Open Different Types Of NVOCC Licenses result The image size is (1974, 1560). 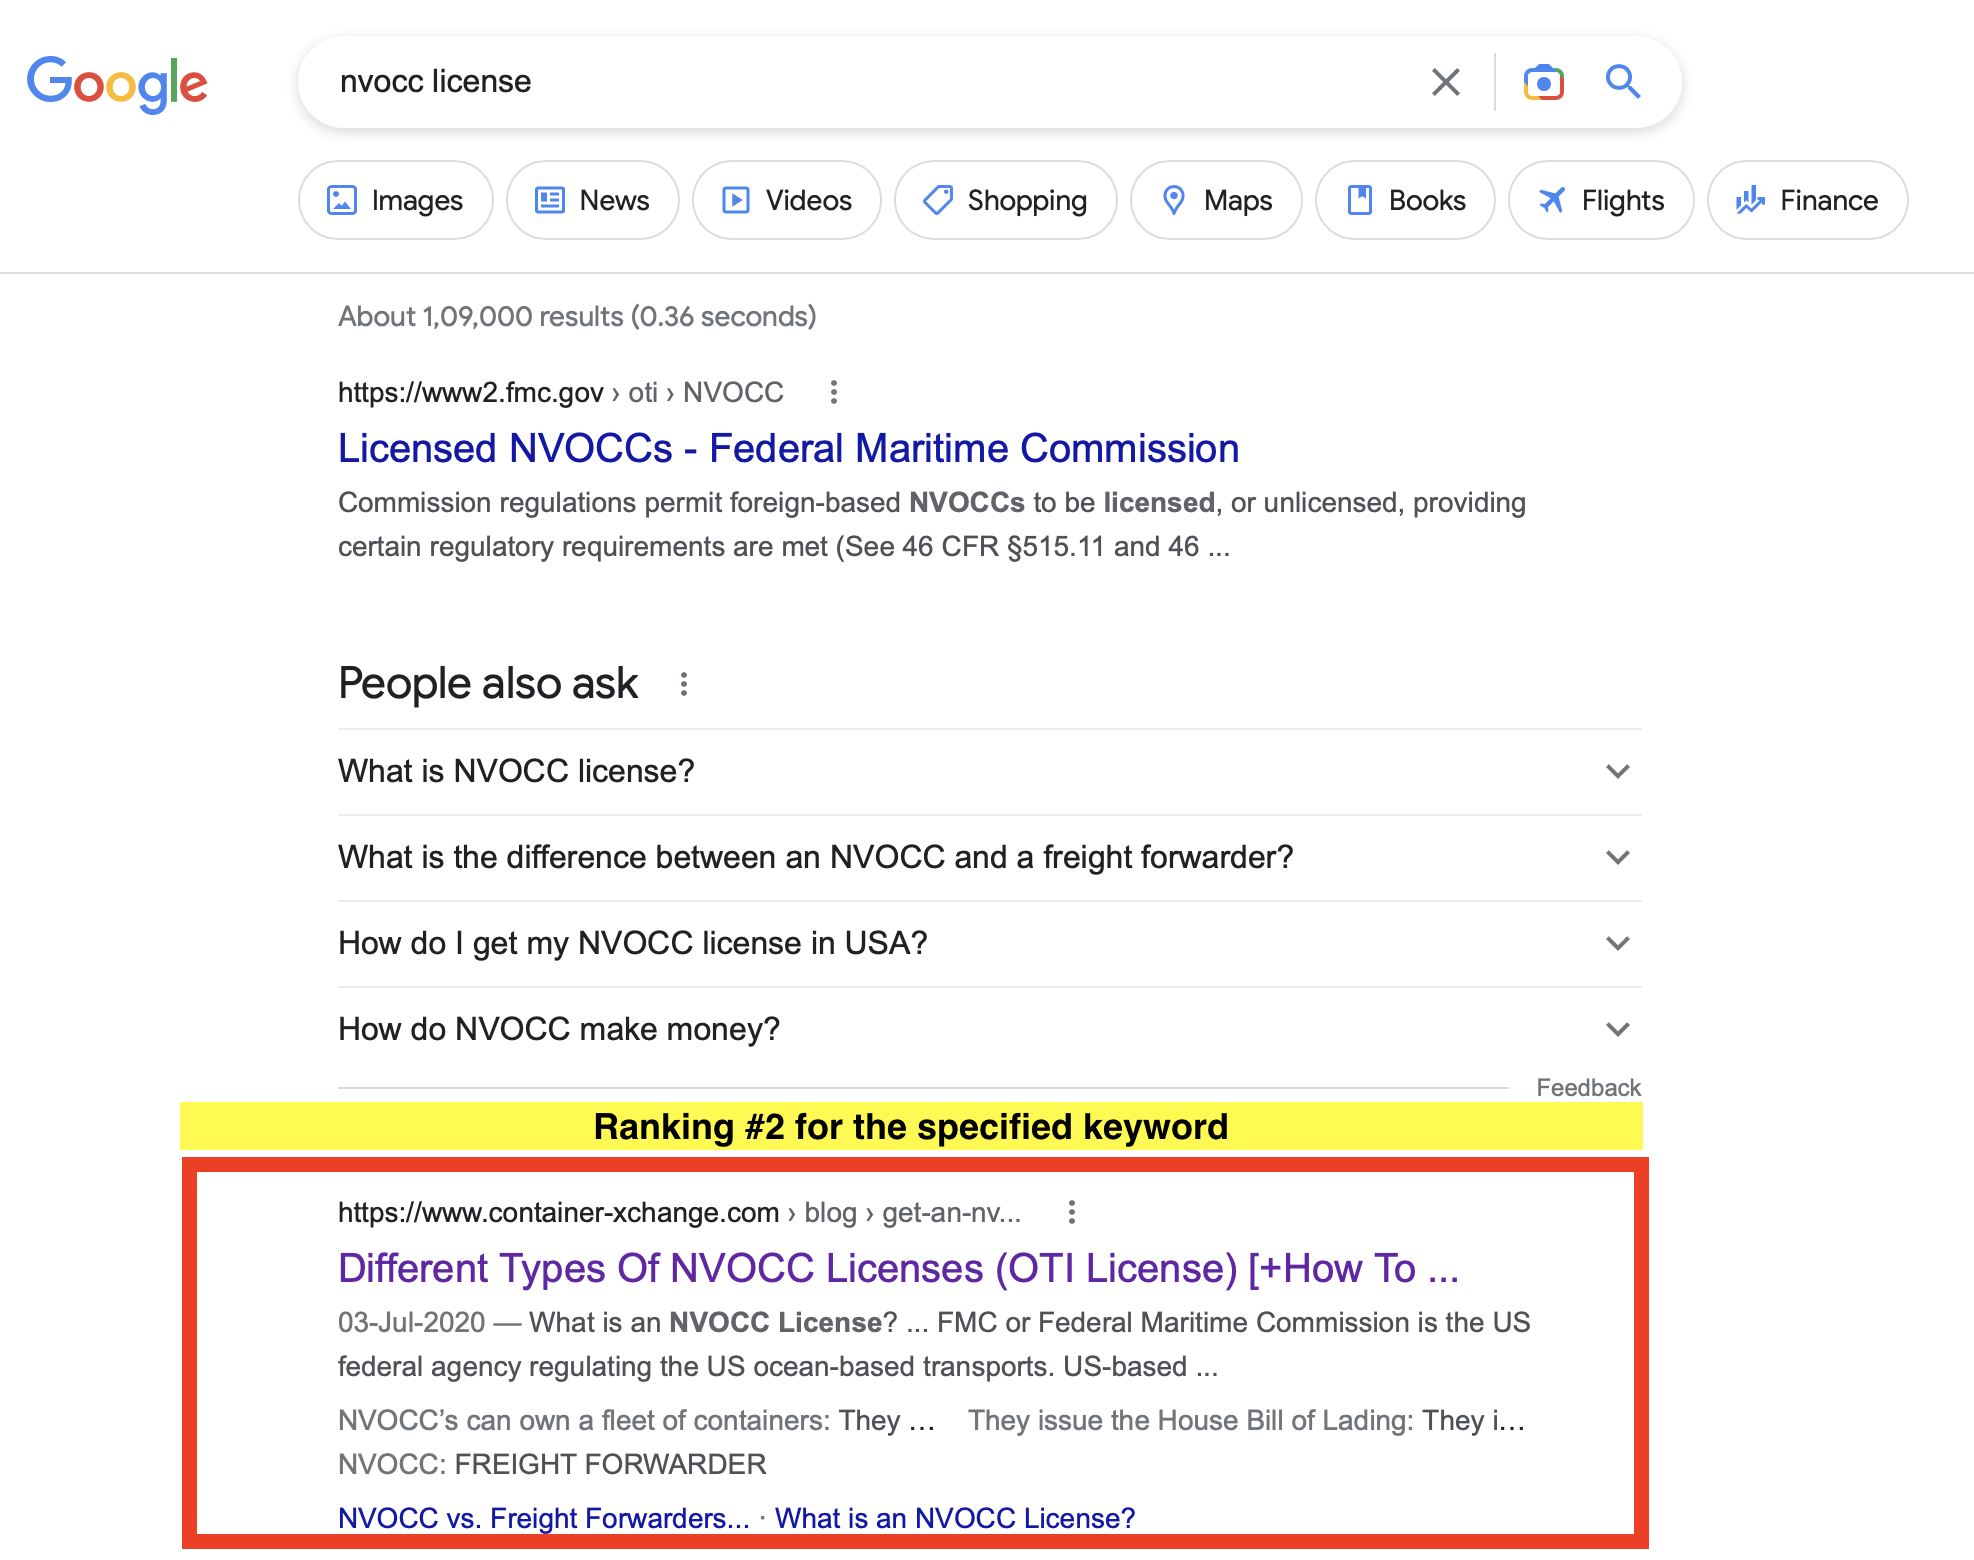[x=897, y=1268]
